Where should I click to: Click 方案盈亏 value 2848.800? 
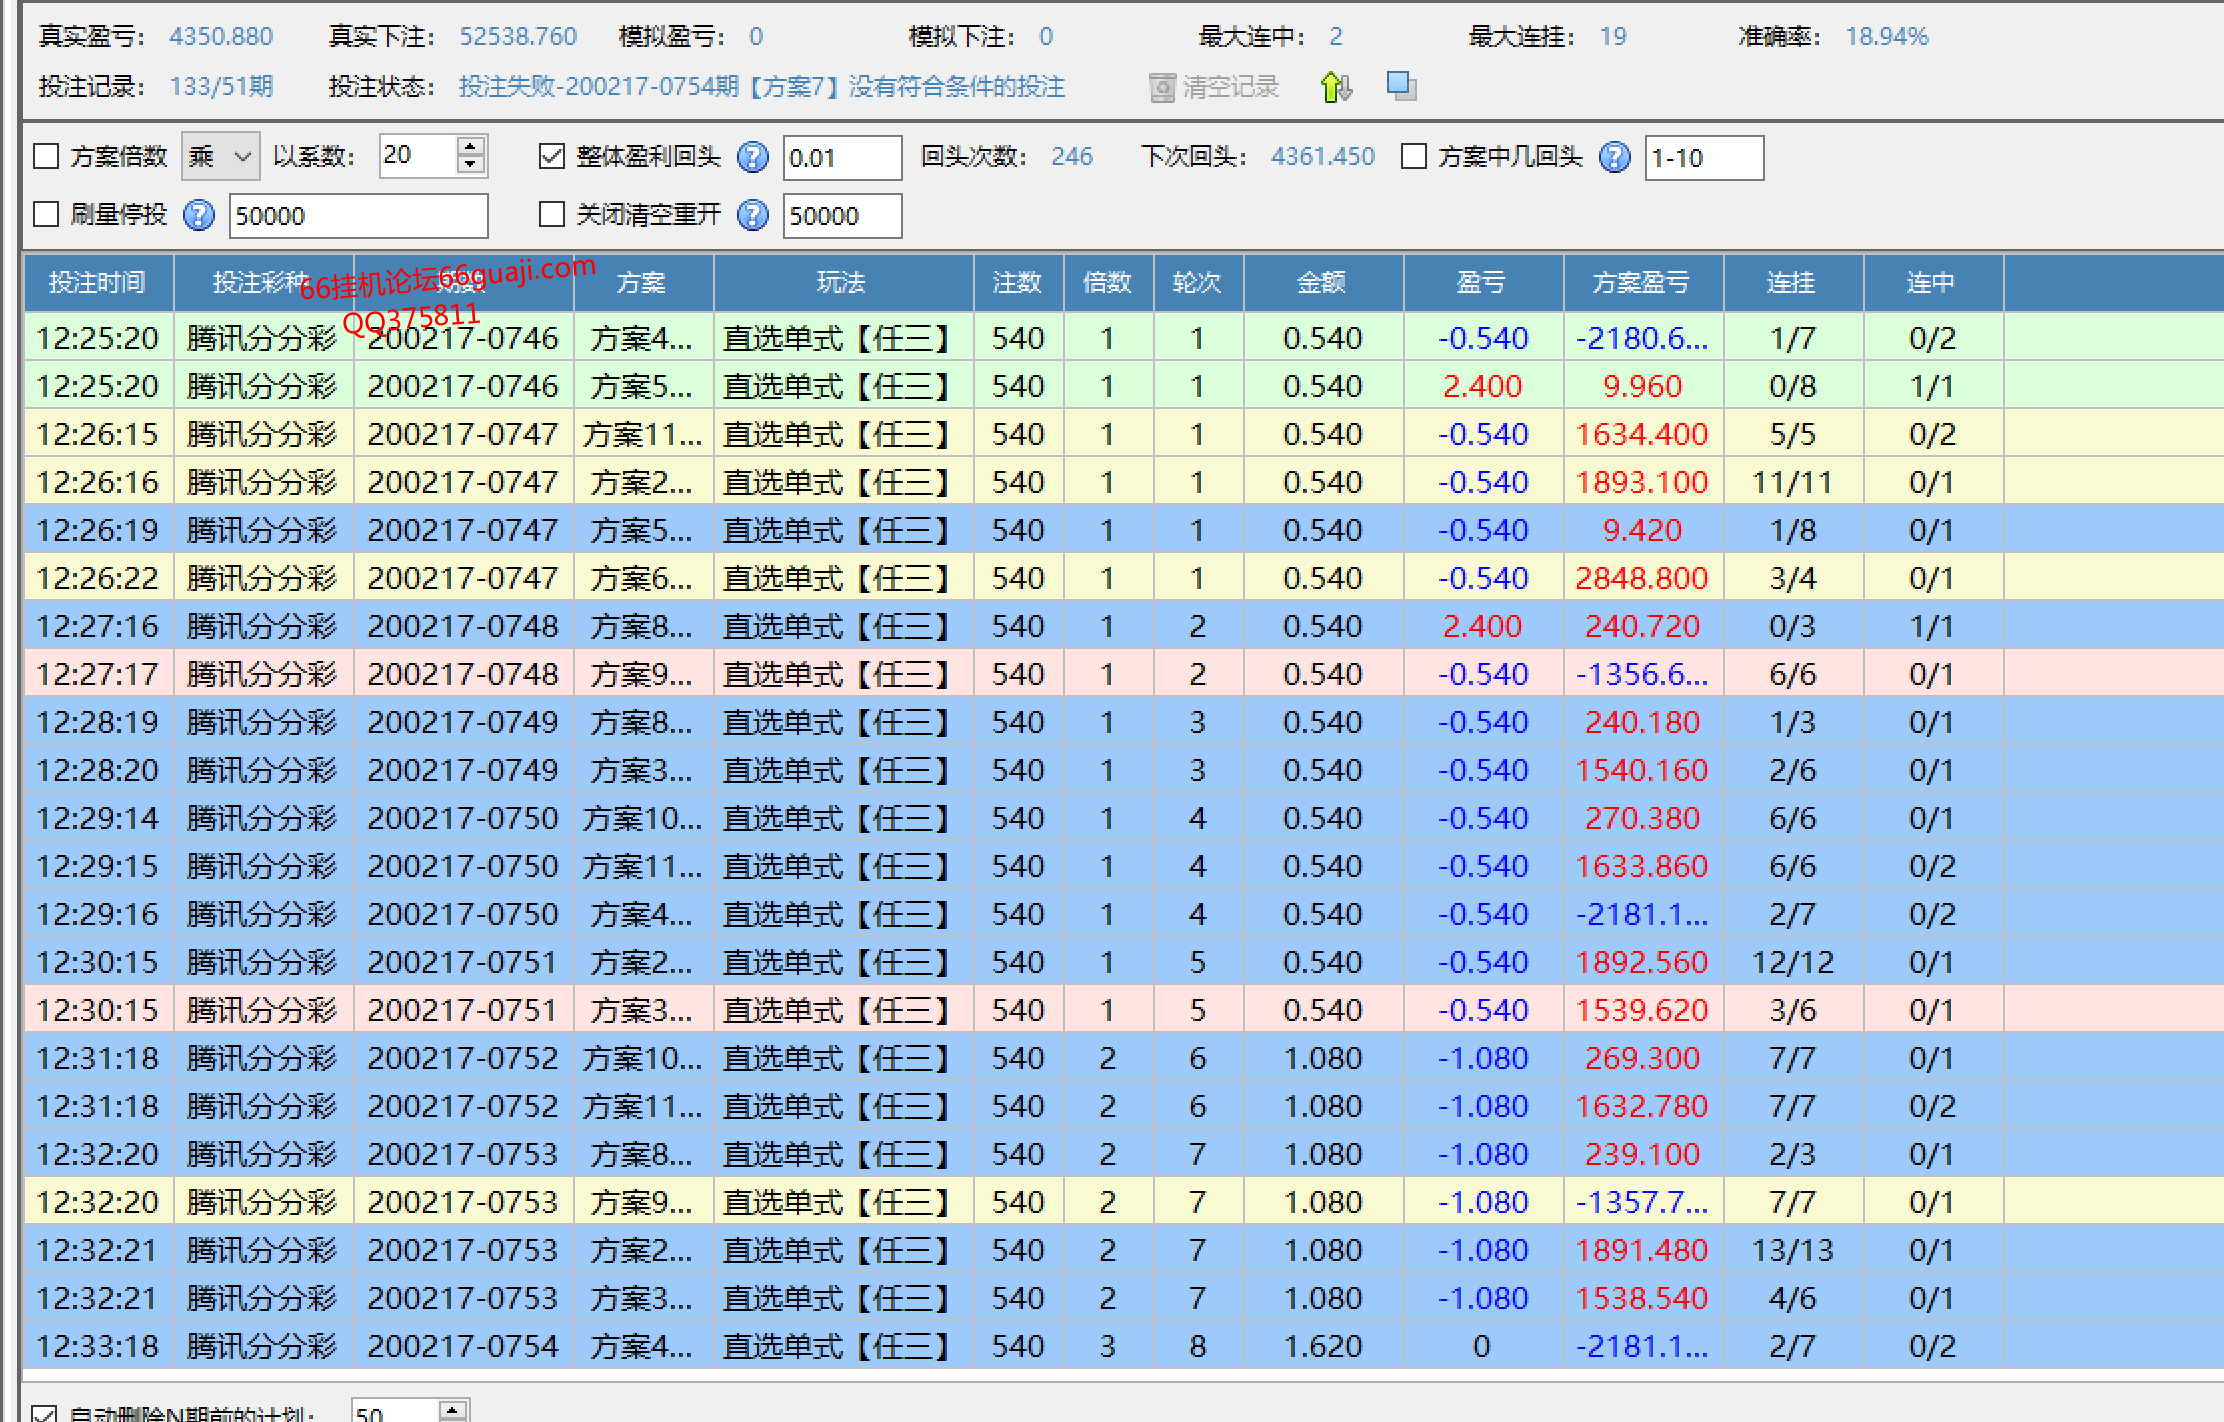tap(1642, 578)
